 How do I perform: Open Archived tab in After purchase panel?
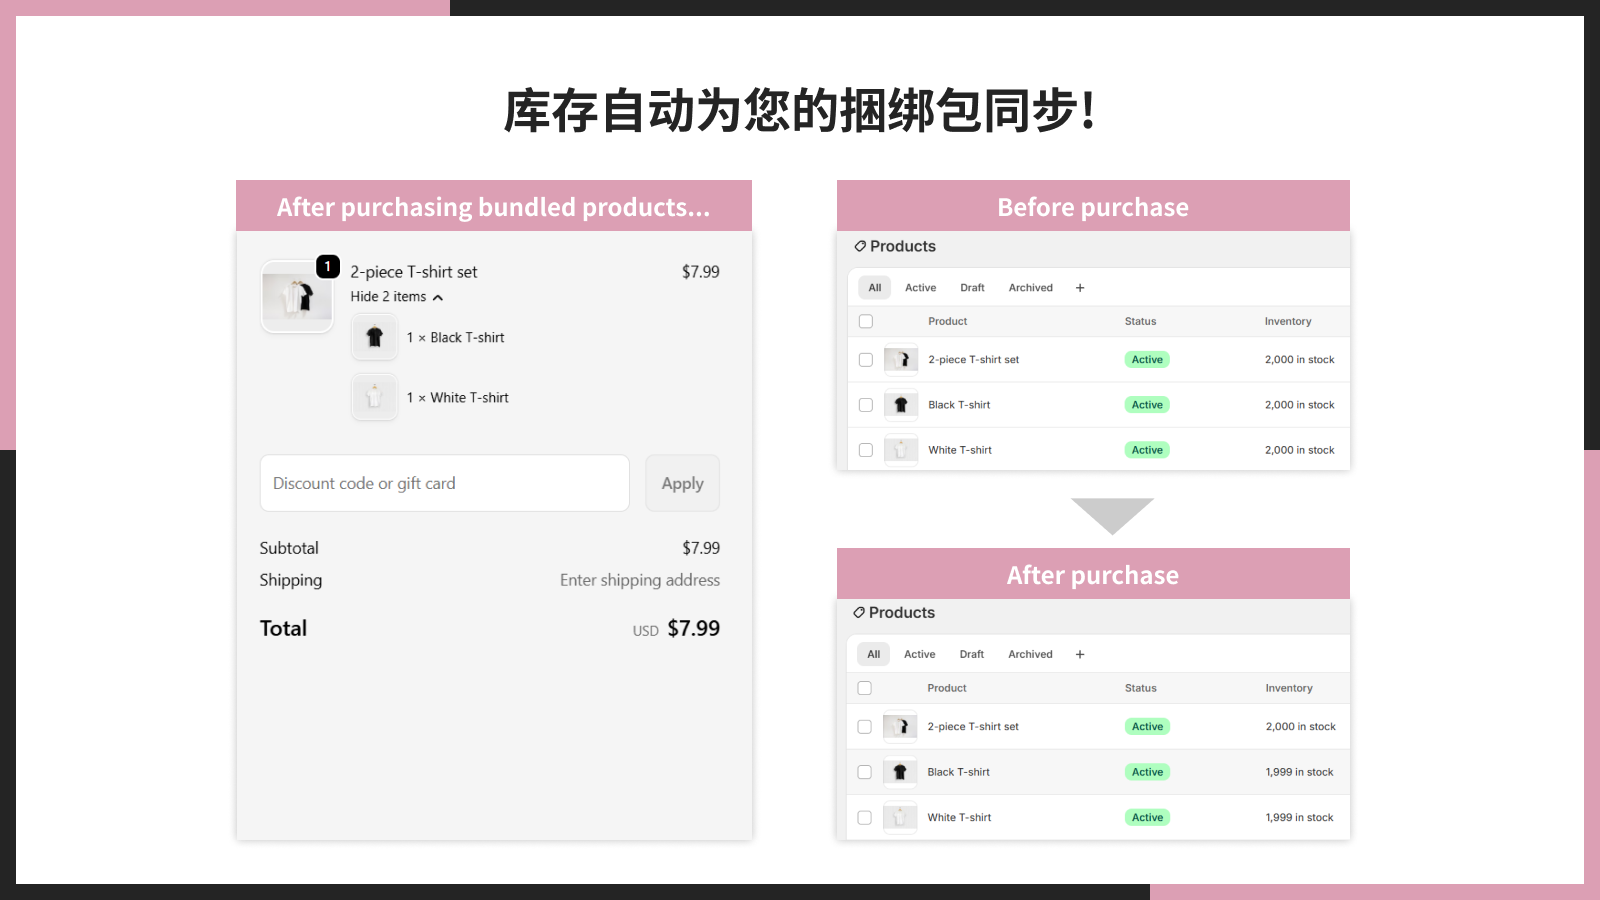click(1030, 655)
